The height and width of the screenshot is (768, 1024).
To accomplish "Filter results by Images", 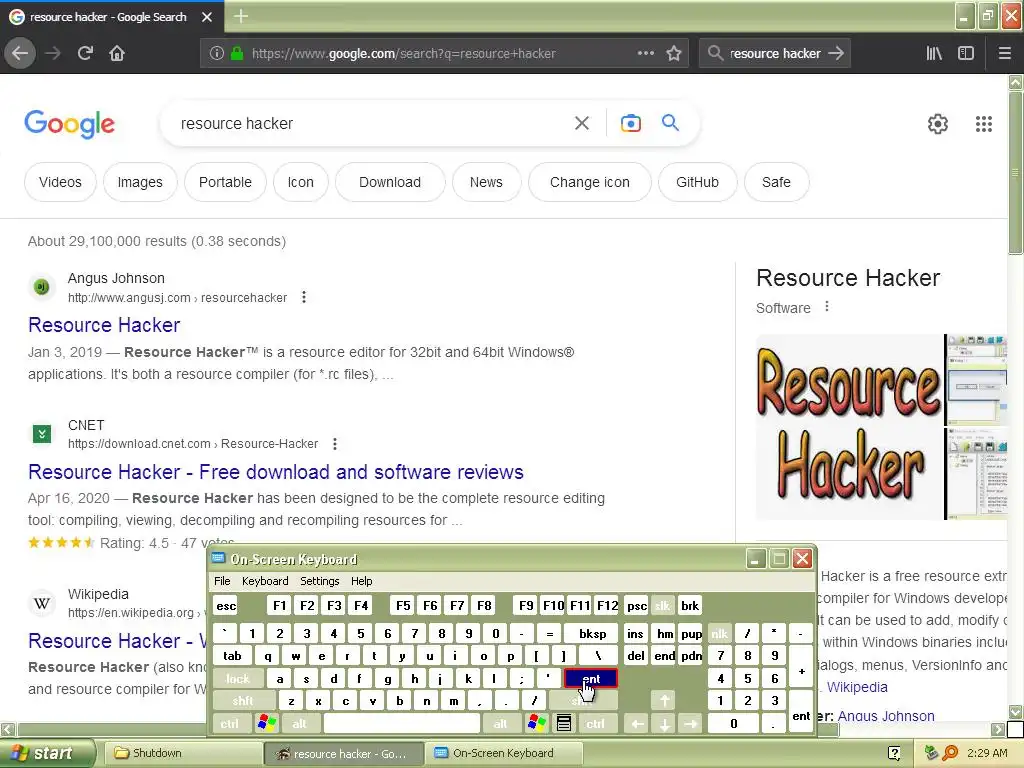I will tap(140, 182).
